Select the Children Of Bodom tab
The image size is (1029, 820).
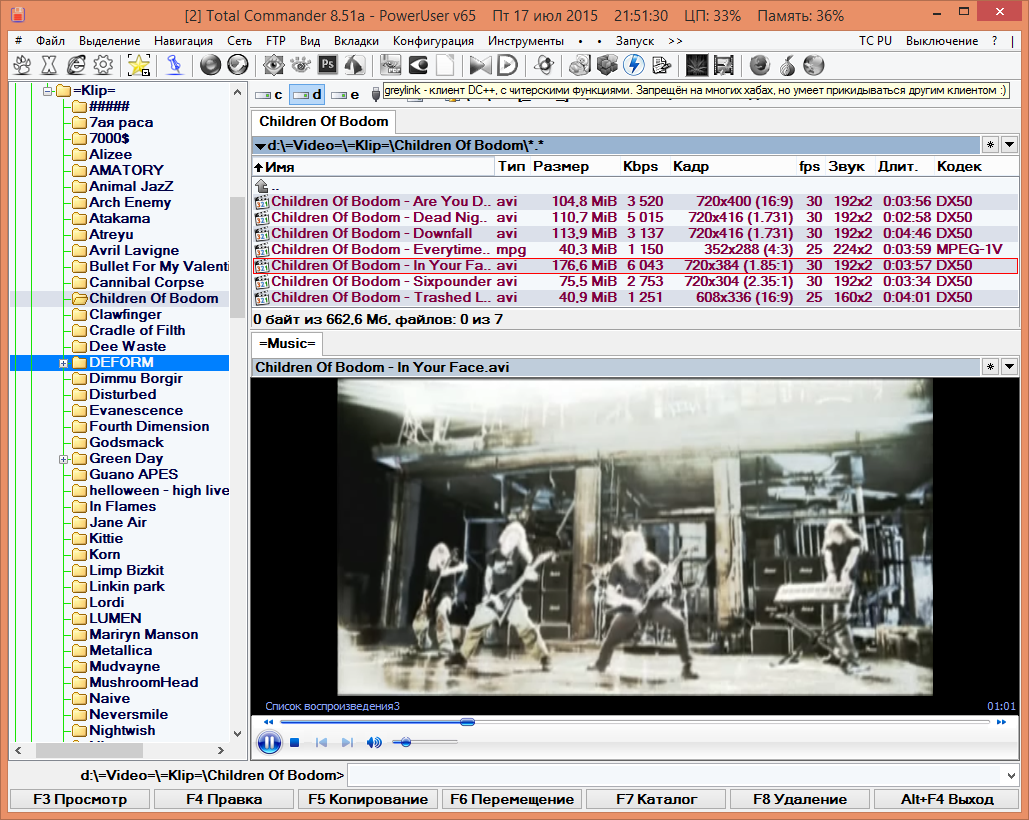click(x=324, y=121)
